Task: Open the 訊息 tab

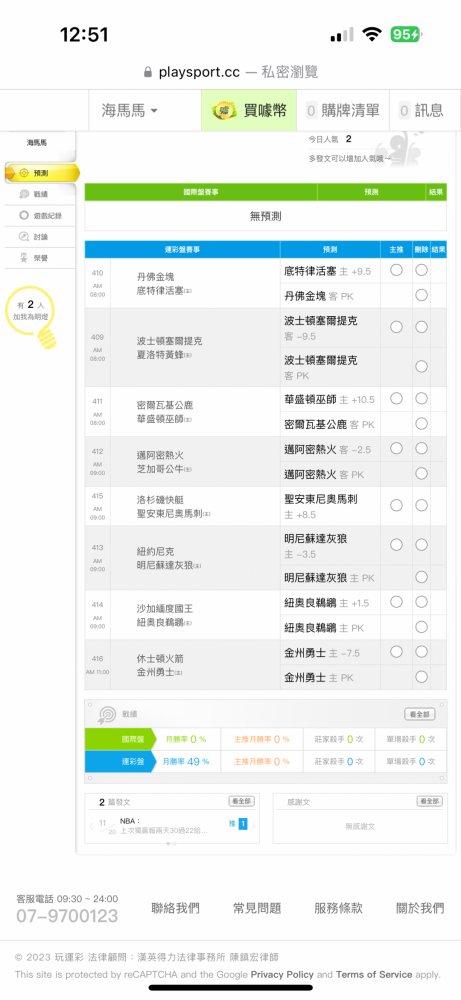Action: [421, 110]
